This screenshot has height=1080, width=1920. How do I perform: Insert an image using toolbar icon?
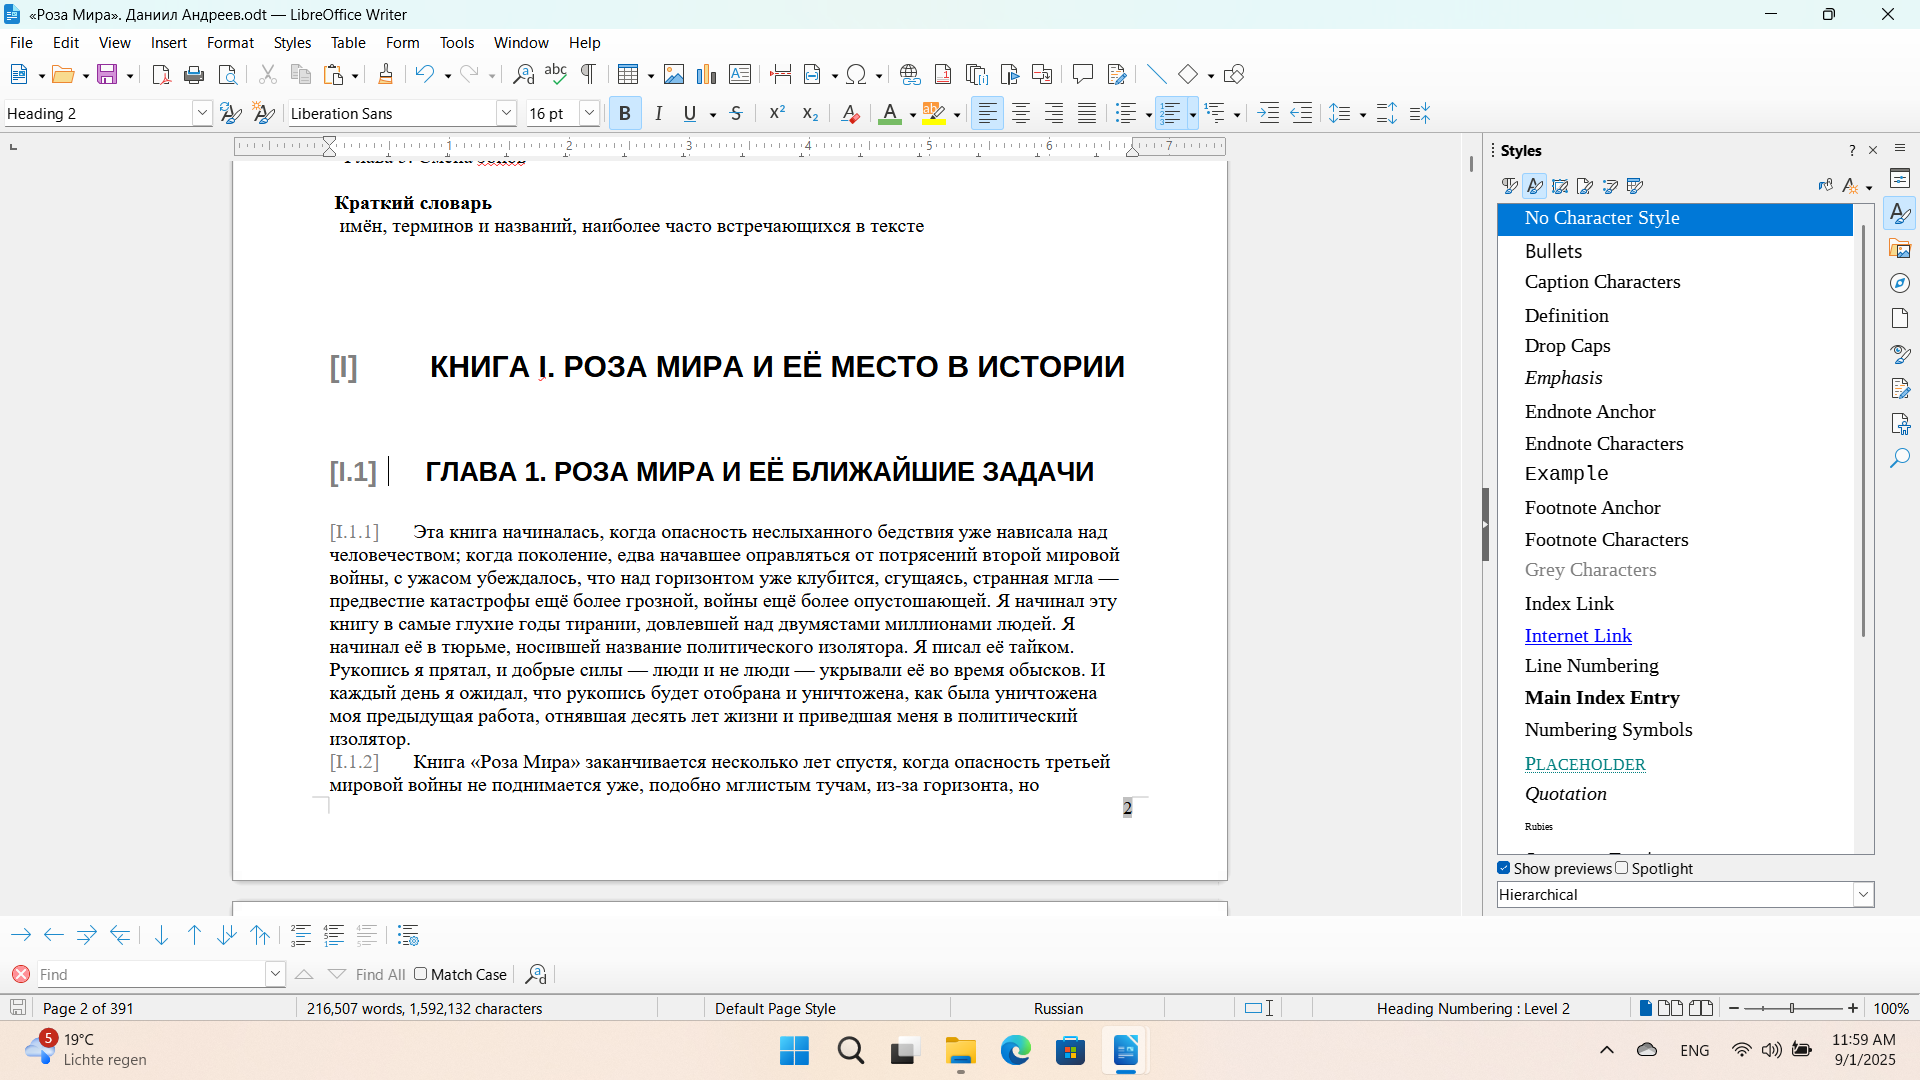674,74
